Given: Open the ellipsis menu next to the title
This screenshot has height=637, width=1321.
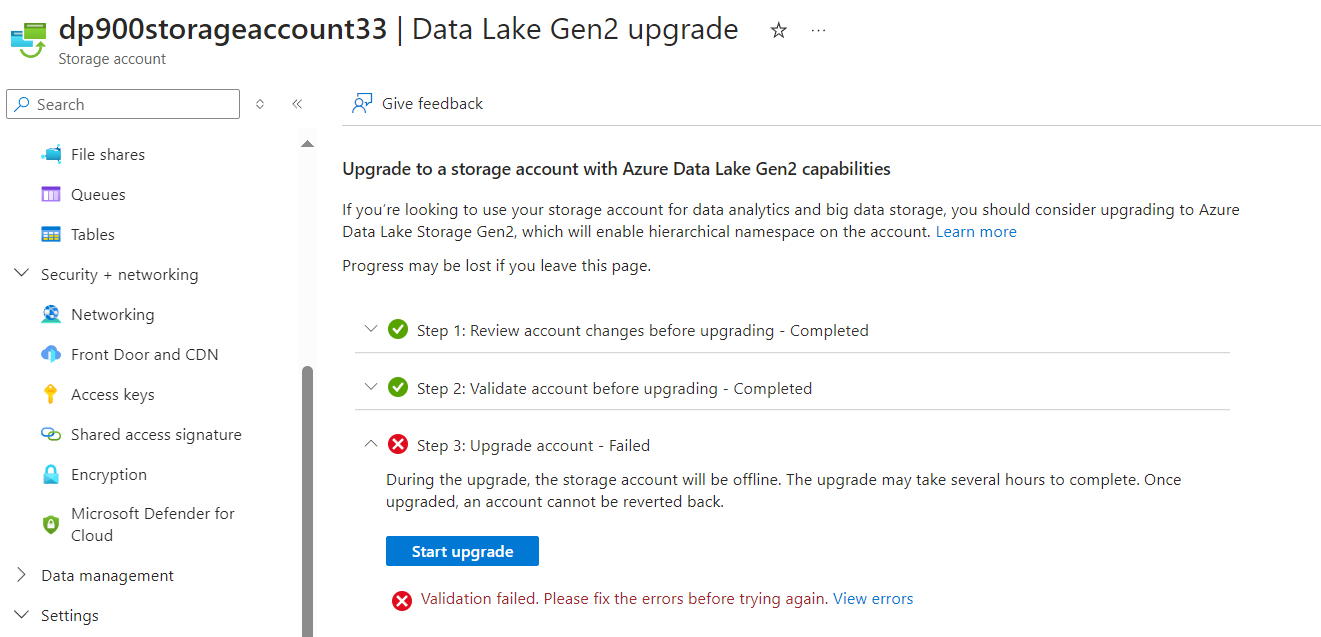Looking at the screenshot, I should [x=818, y=29].
